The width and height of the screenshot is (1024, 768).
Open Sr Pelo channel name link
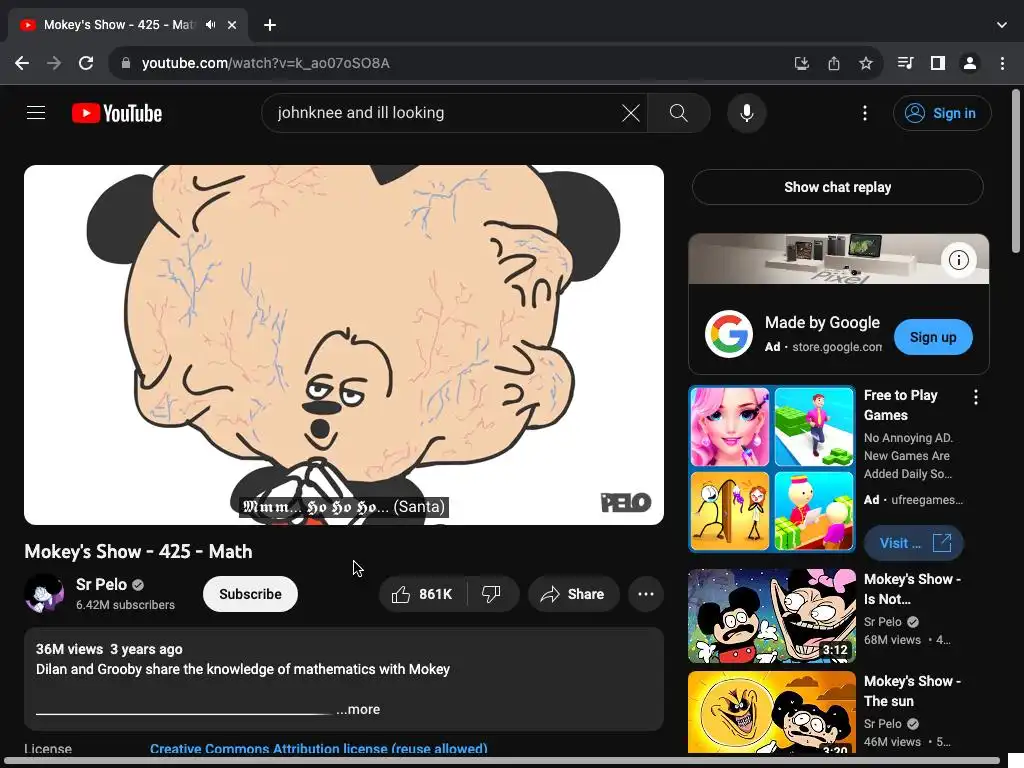(x=101, y=584)
